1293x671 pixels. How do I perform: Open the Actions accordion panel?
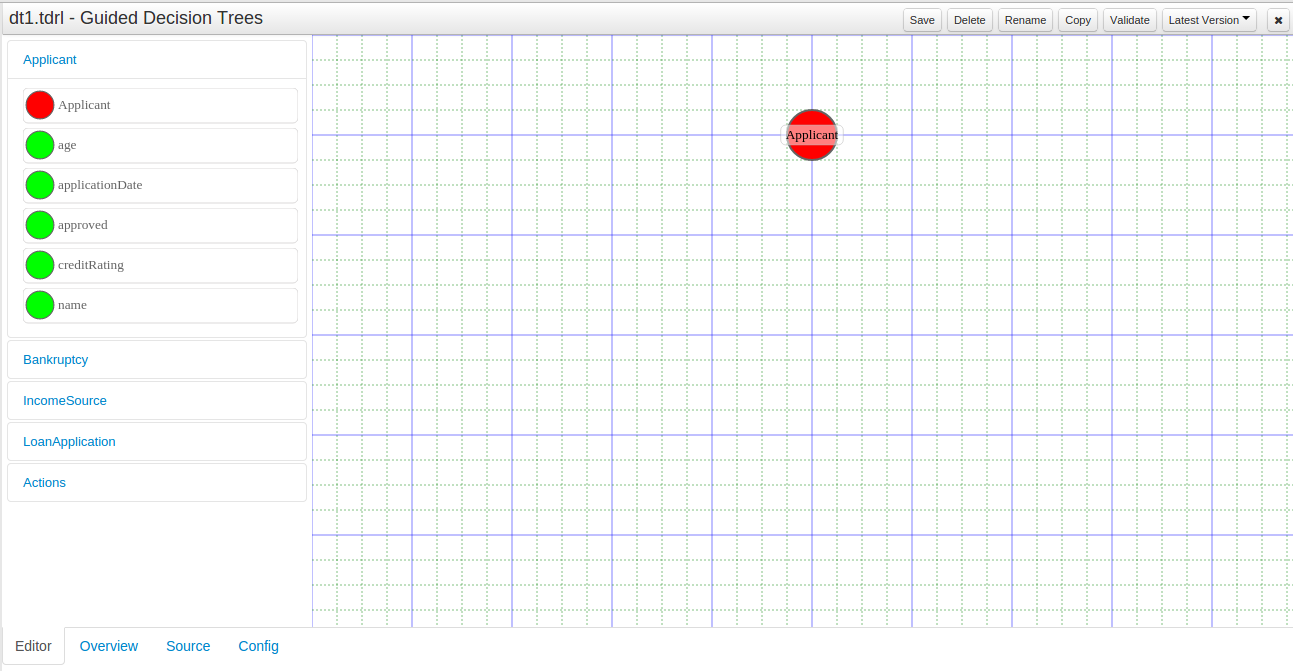[x=44, y=483]
